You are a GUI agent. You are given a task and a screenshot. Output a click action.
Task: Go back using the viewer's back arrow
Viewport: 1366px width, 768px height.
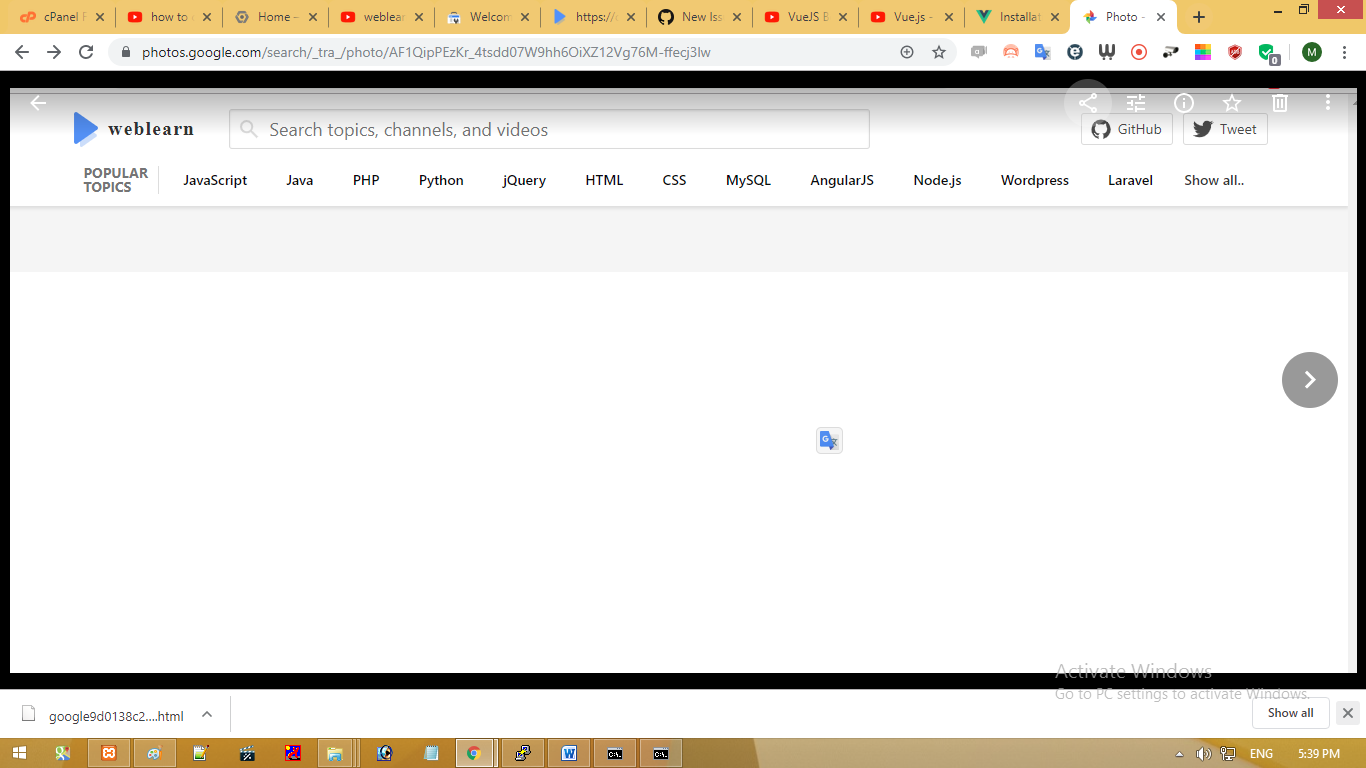click(x=38, y=103)
